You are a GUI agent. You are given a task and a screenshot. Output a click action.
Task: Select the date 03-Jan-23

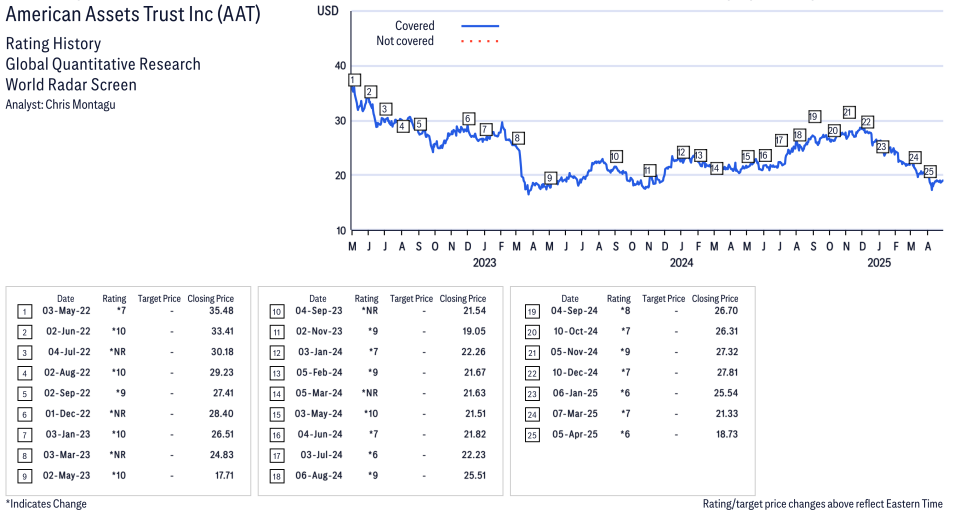[x=67, y=435]
